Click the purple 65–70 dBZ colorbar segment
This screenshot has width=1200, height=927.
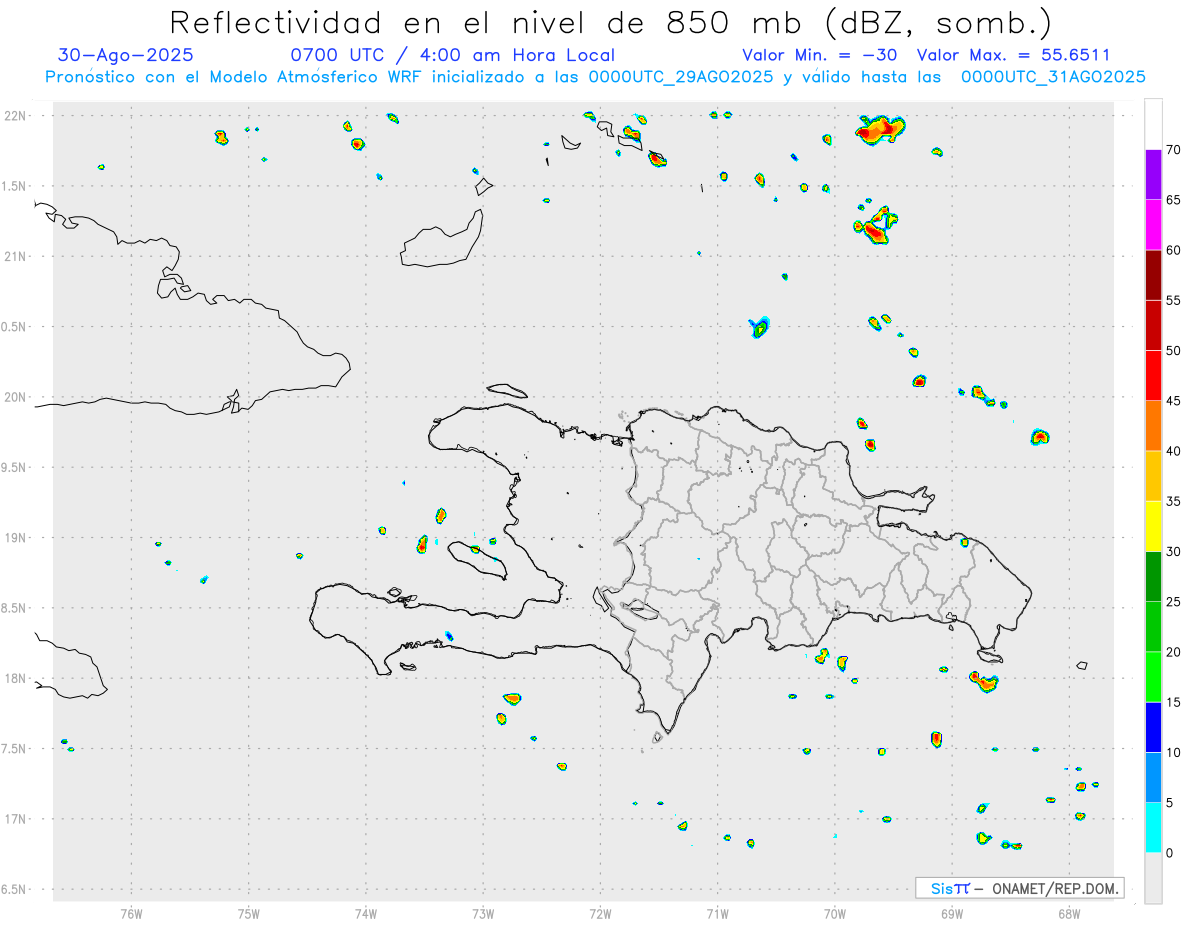(x=1153, y=174)
